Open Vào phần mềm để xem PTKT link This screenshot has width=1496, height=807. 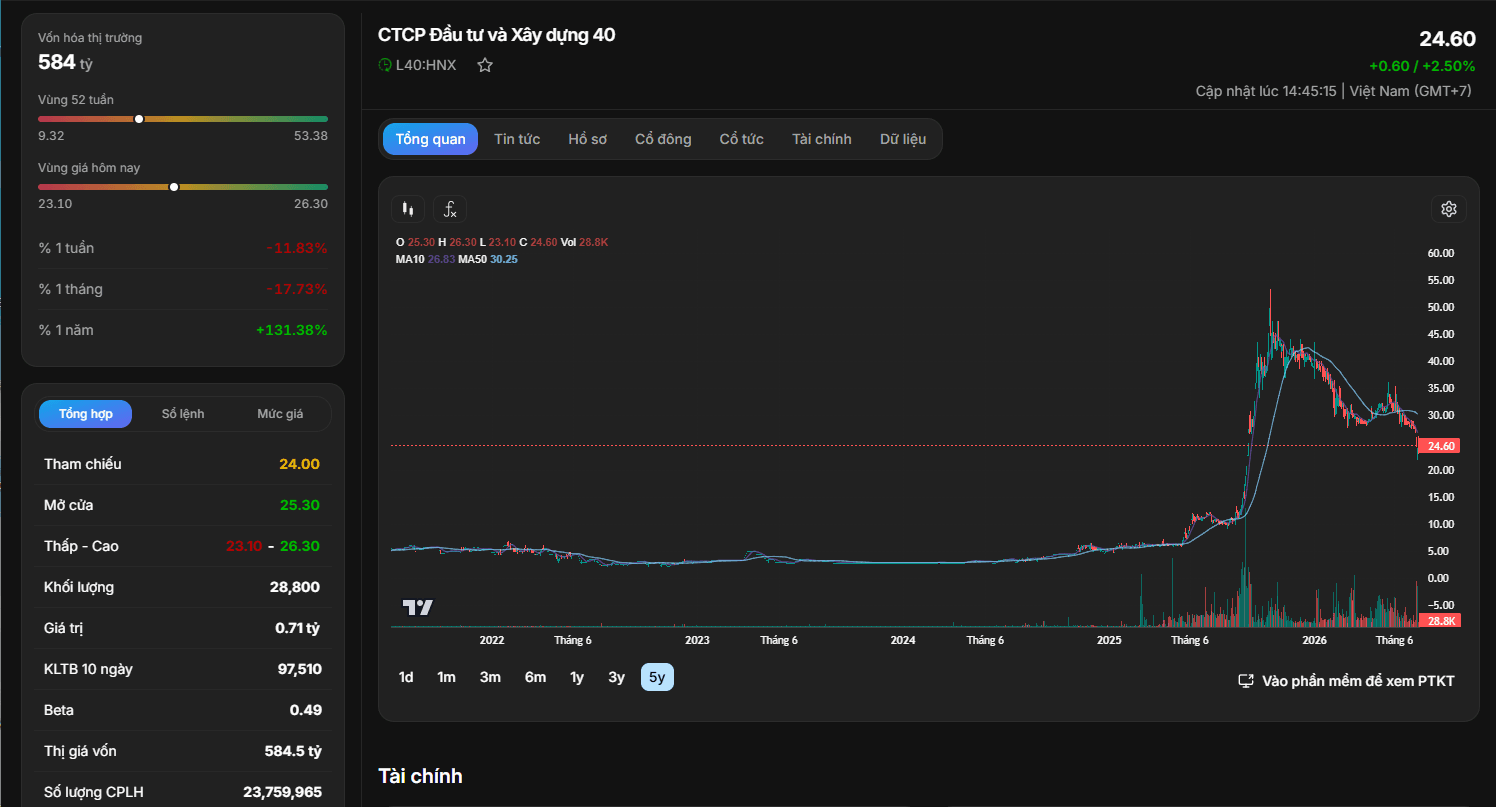1358,681
